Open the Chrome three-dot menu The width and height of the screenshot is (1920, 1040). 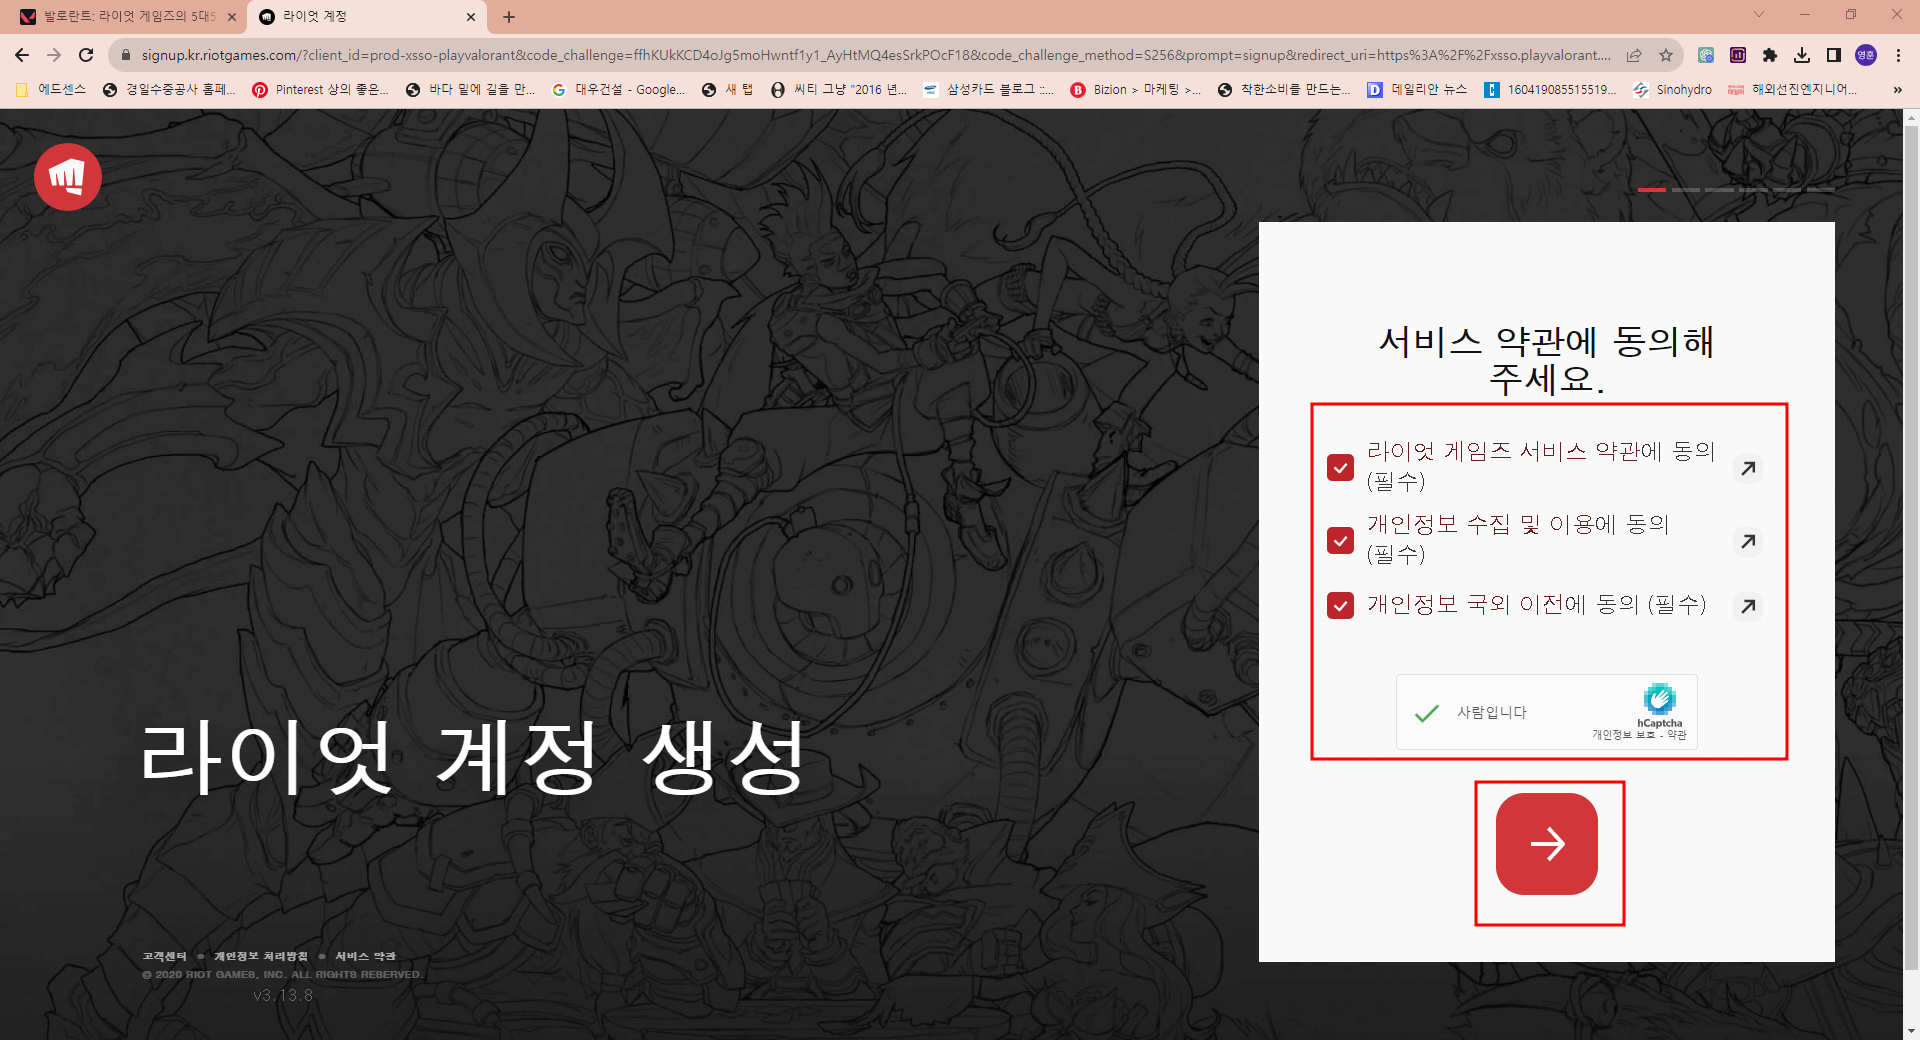tap(1897, 55)
